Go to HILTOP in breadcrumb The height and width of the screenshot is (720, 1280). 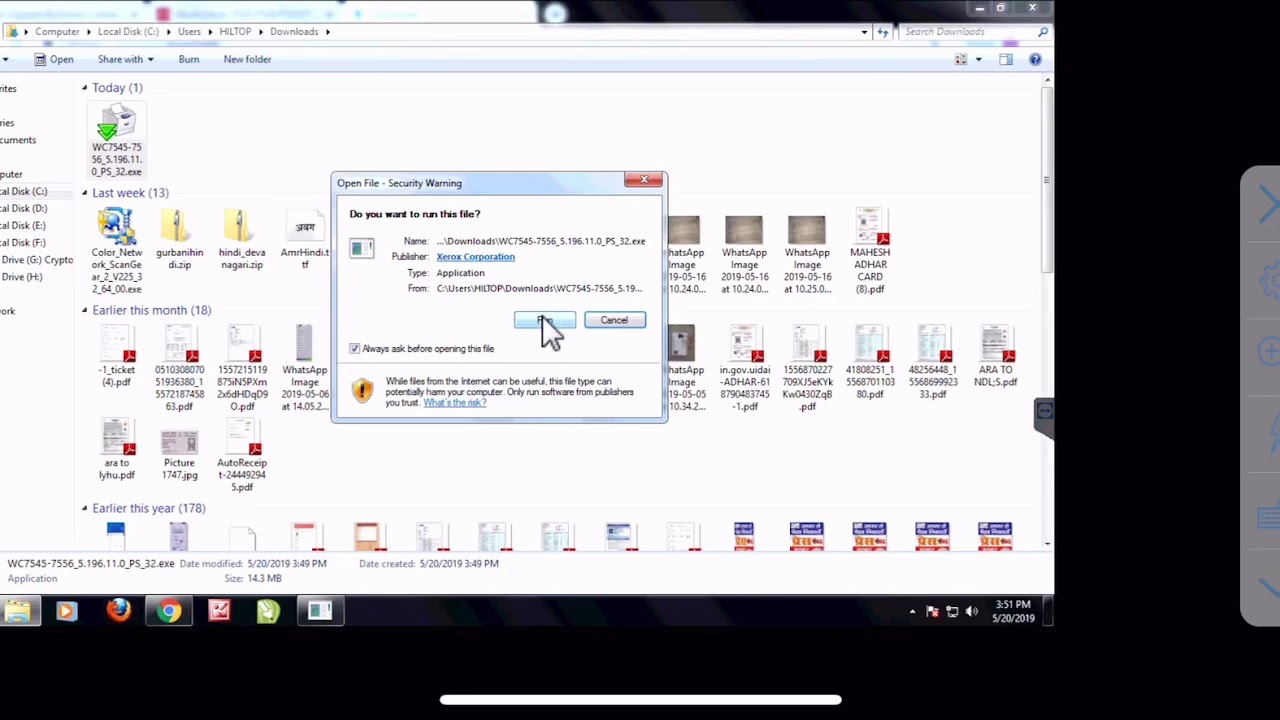click(x=235, y=32)
